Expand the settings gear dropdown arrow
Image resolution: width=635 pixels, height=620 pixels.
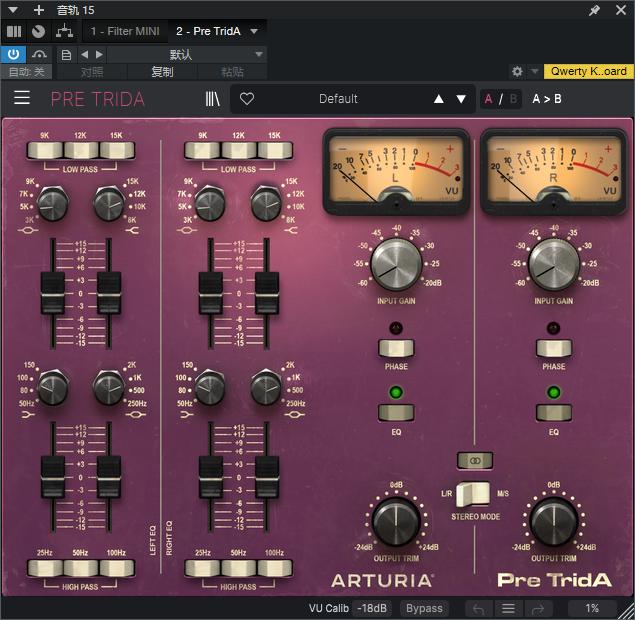click(x=535, y=71)
